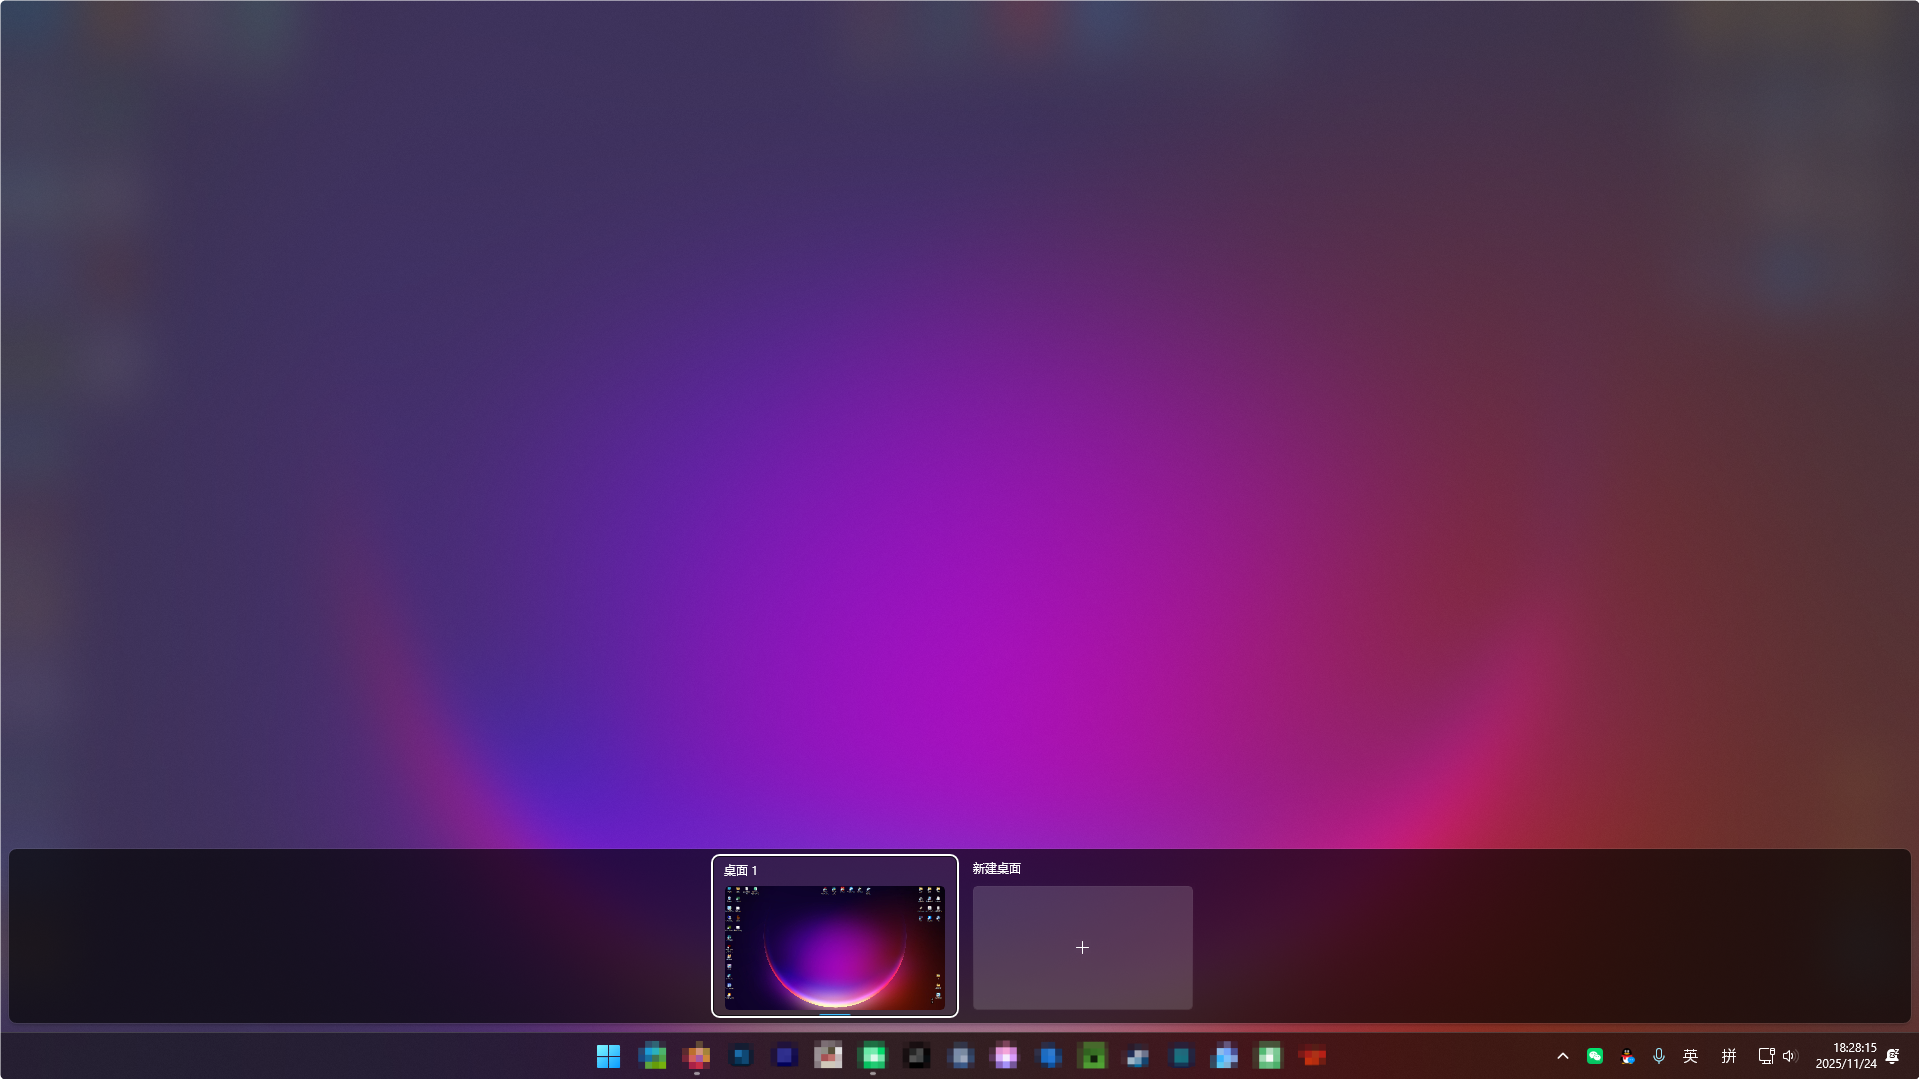The height and width of the screenshot is (1079, 1919).
Task: Expand hidden tray icons with the chevron
Action: point(1562,1055)
